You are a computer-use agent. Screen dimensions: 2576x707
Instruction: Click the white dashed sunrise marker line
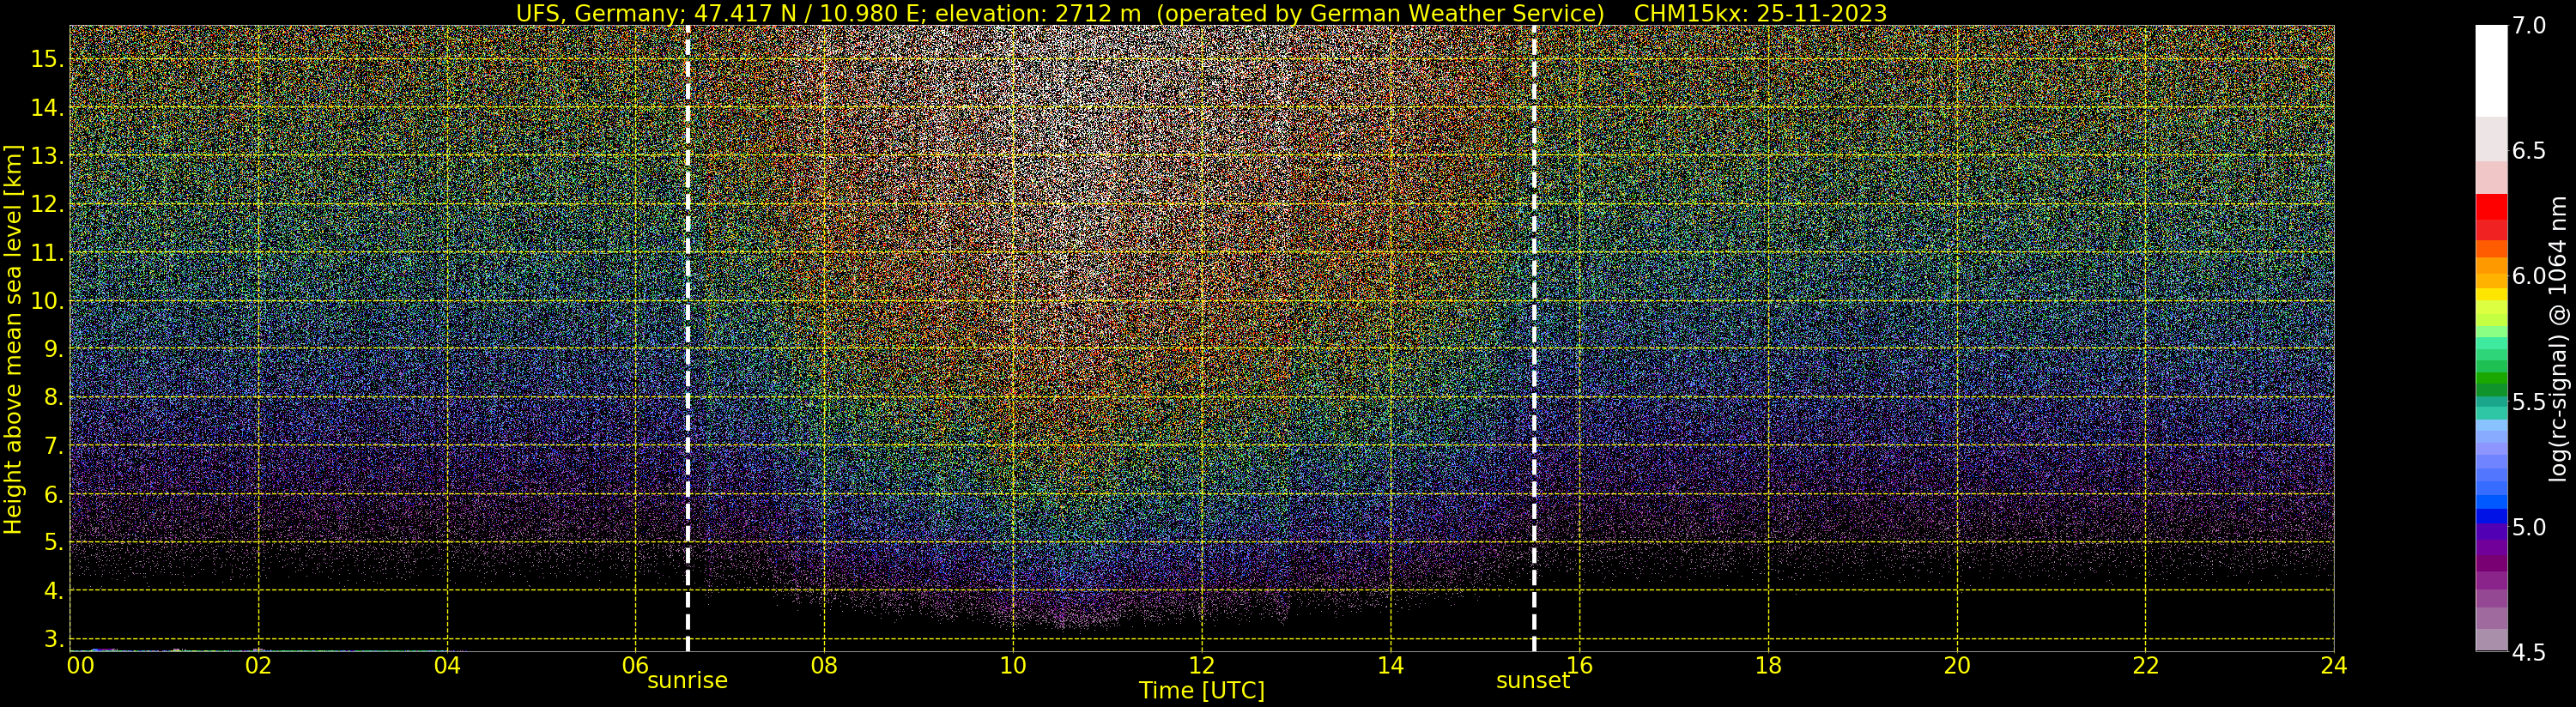[688, 338]
